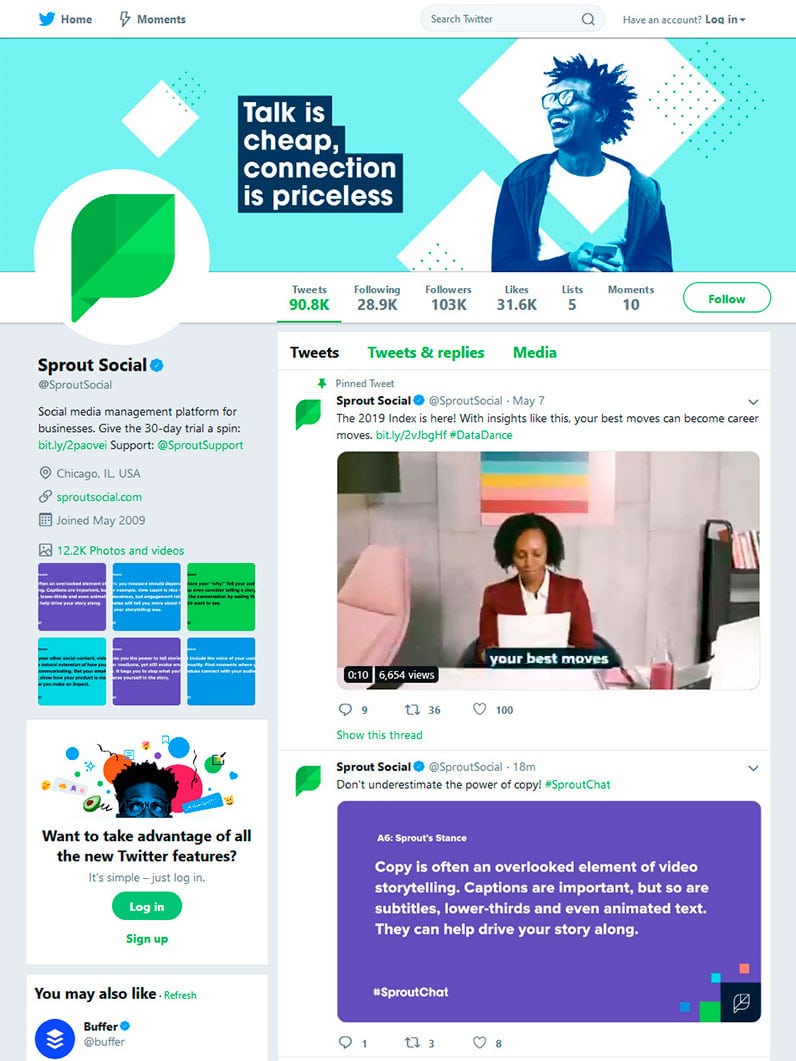This screenshot has width=796, height=1061.
Task: Switch to the Tweets & replies tab
Action: pos(426,353)
